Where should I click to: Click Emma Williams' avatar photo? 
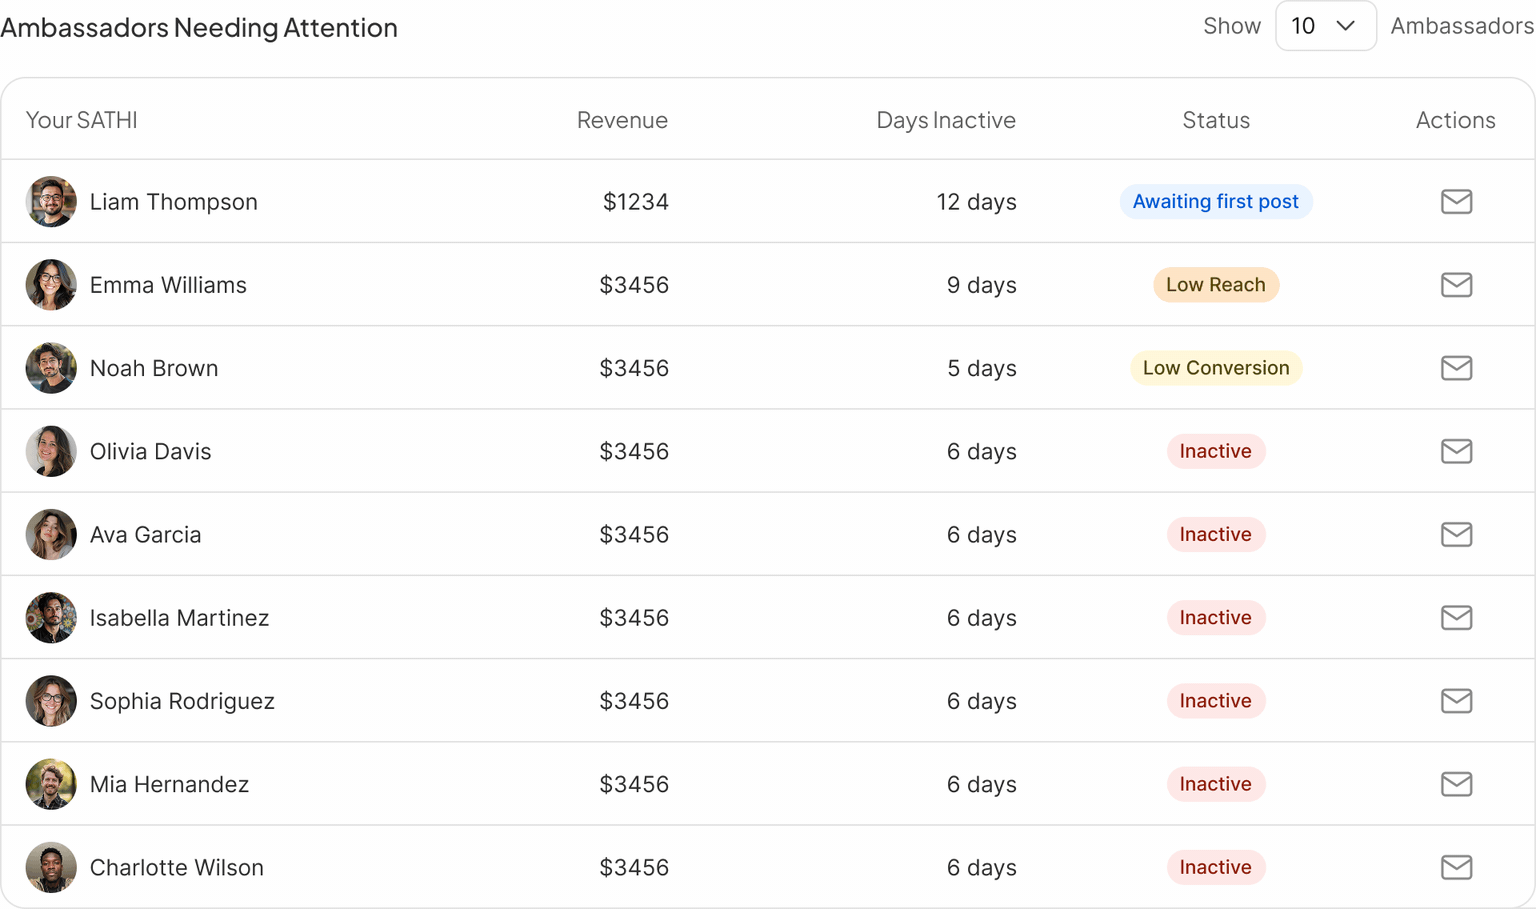[x=51, y=284]
